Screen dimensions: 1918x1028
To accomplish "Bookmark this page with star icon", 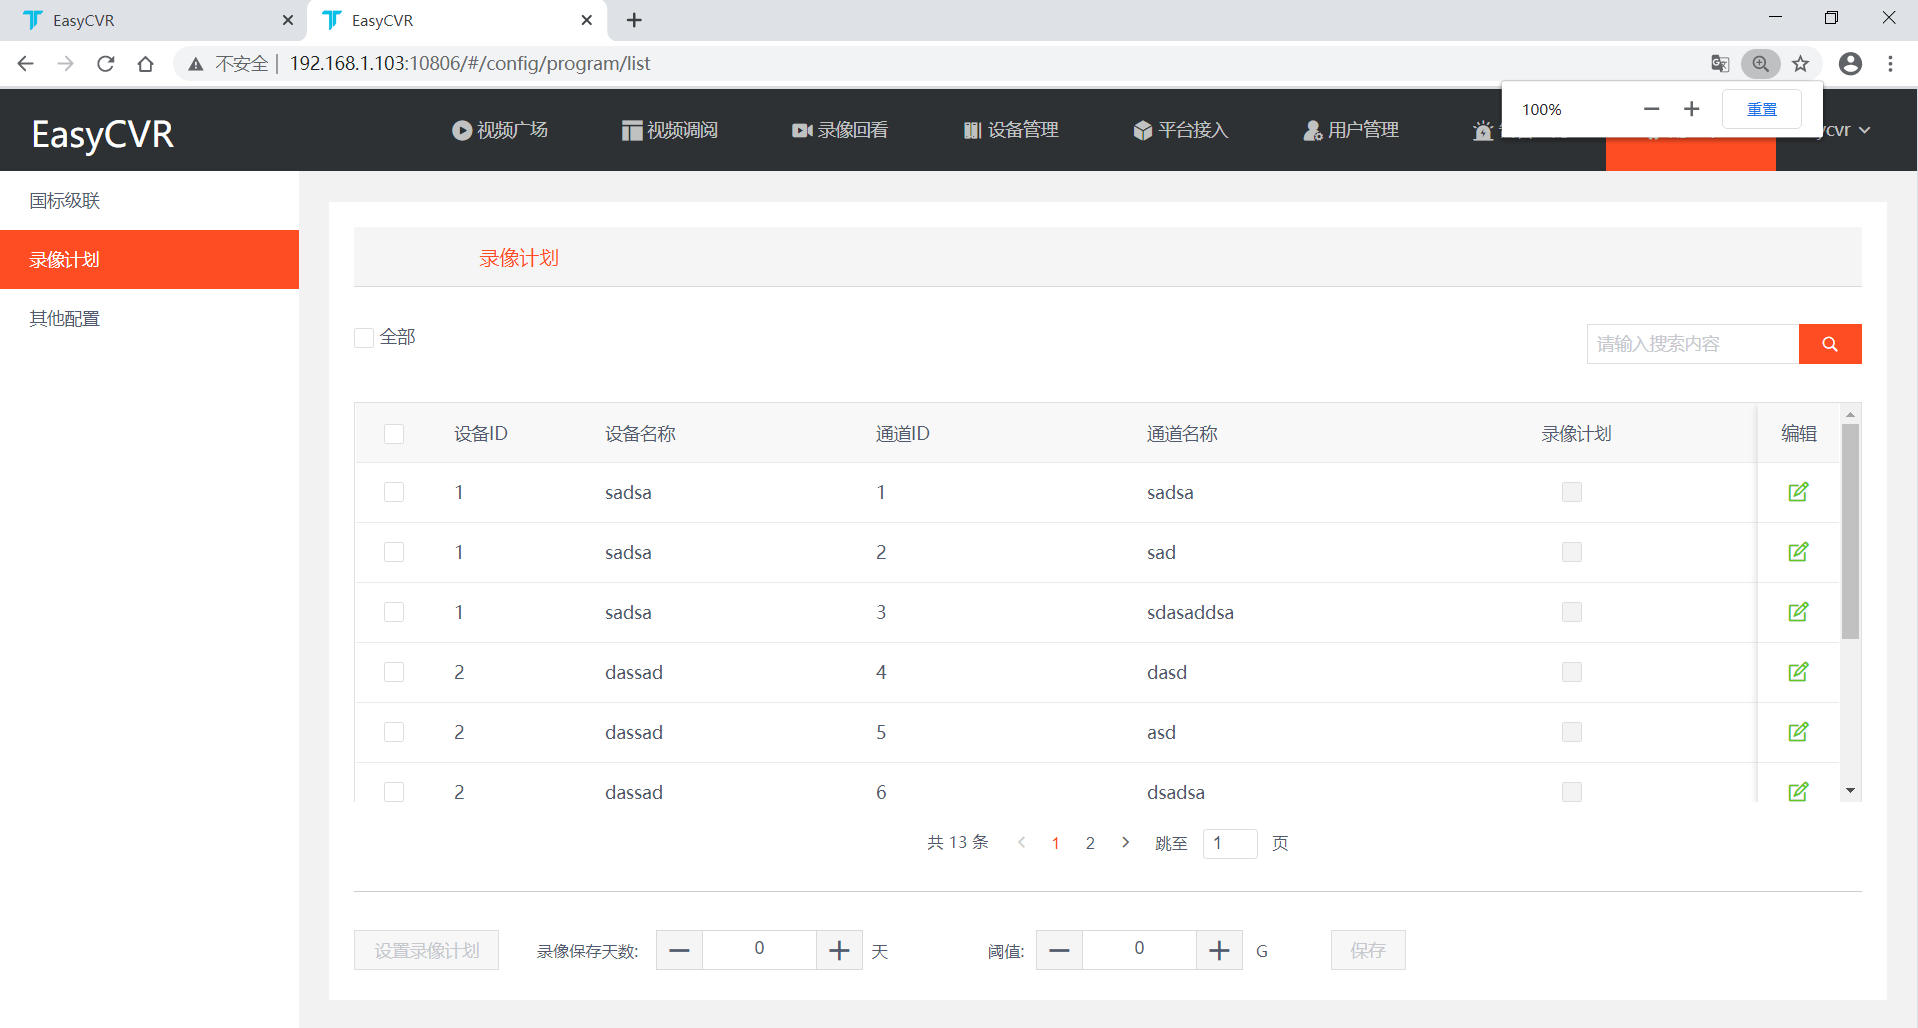I will [1801, 64].
